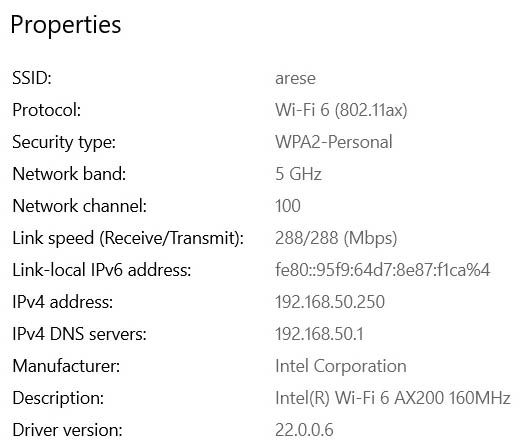This screenshot has width=523, height=441.
Task: Select the fe80 IPv6 address value
Action: point(383,270)
